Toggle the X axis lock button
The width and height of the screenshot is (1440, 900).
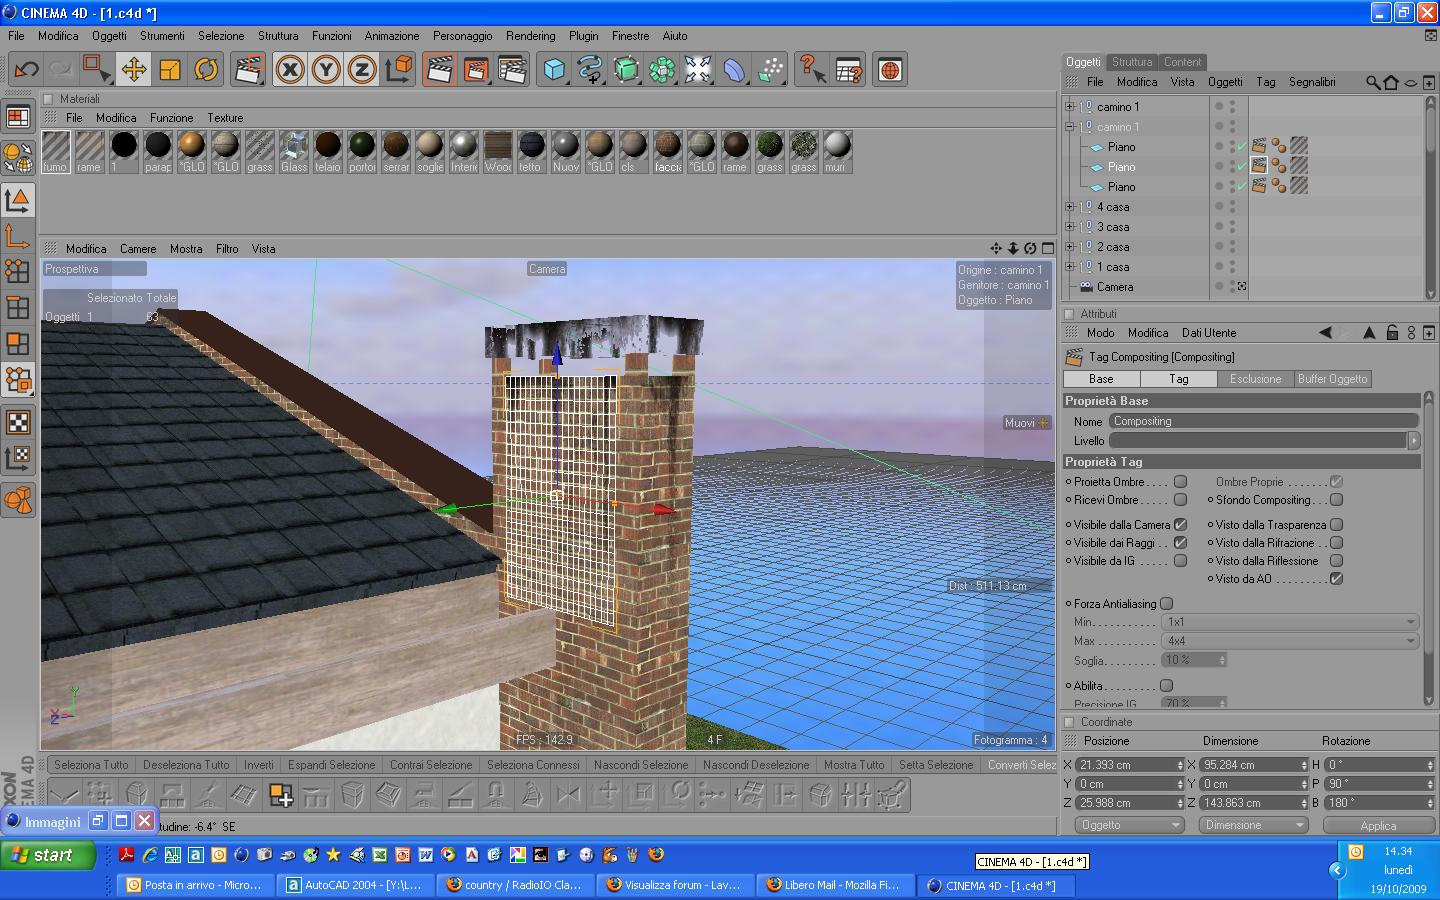(x=290, y=70)
